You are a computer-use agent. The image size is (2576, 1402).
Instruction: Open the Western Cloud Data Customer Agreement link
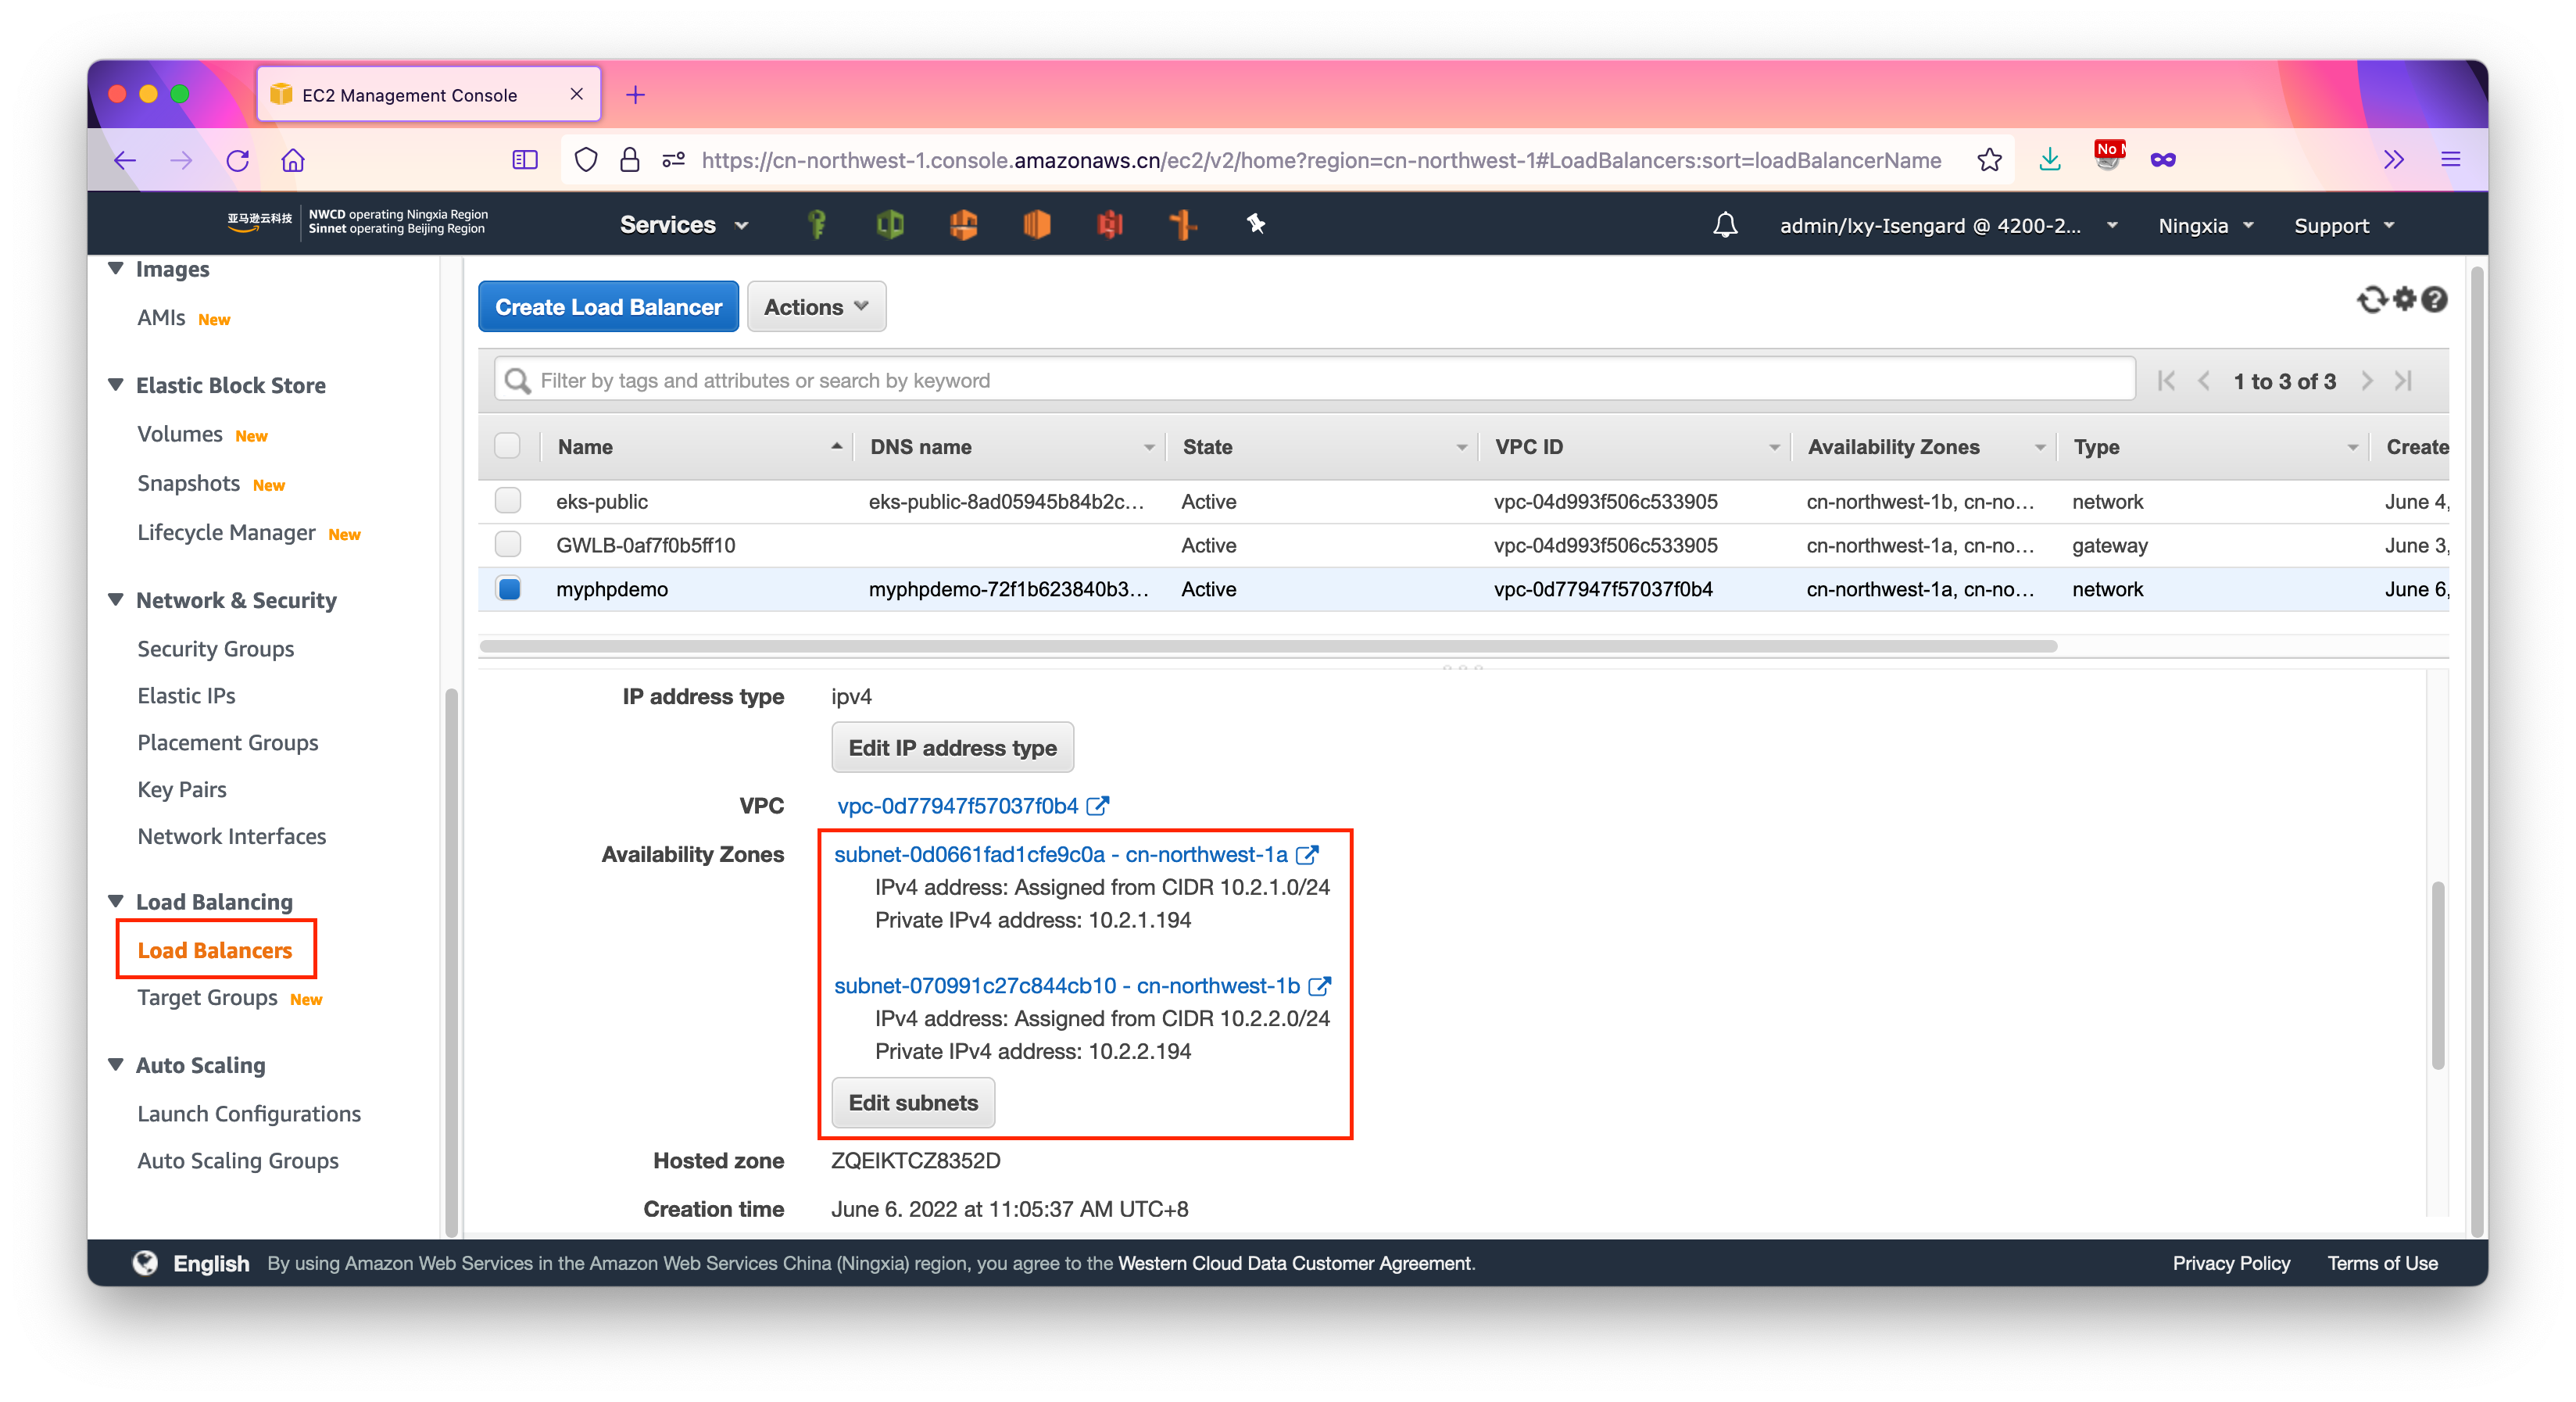point(1295,1263)
